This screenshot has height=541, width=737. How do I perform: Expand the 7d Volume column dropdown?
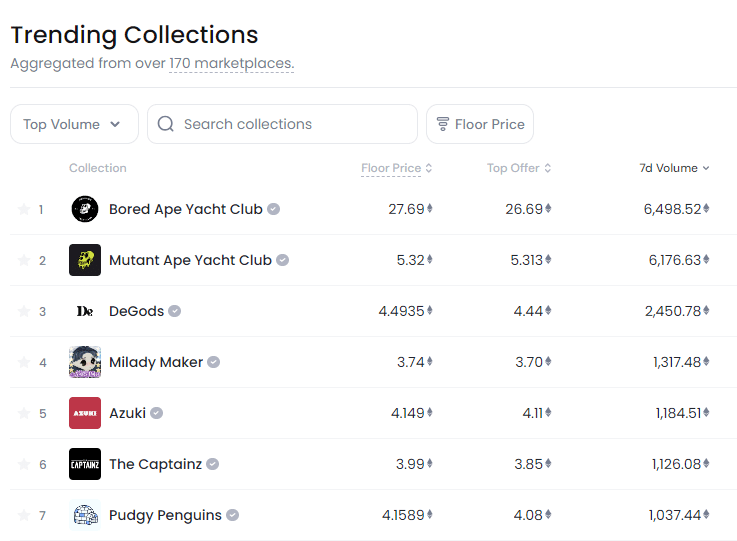click(674, 168)
